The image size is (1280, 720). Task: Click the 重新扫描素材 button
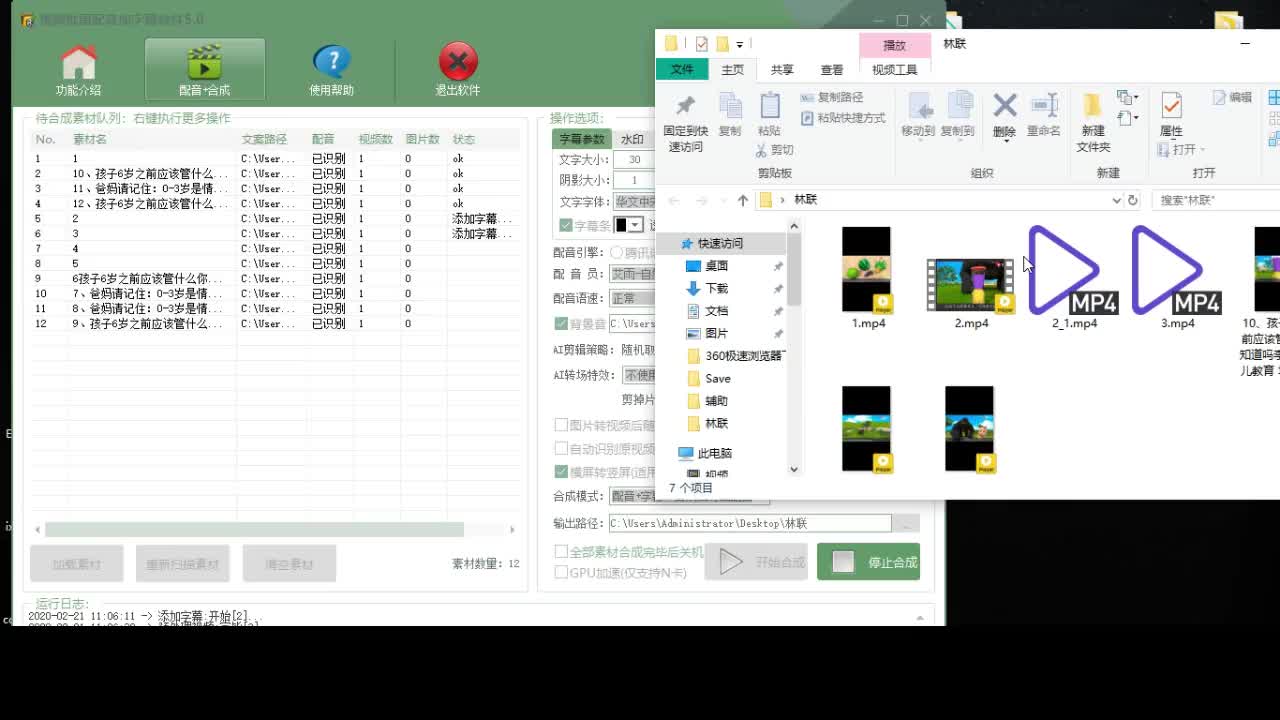click(x=183, y=564)
